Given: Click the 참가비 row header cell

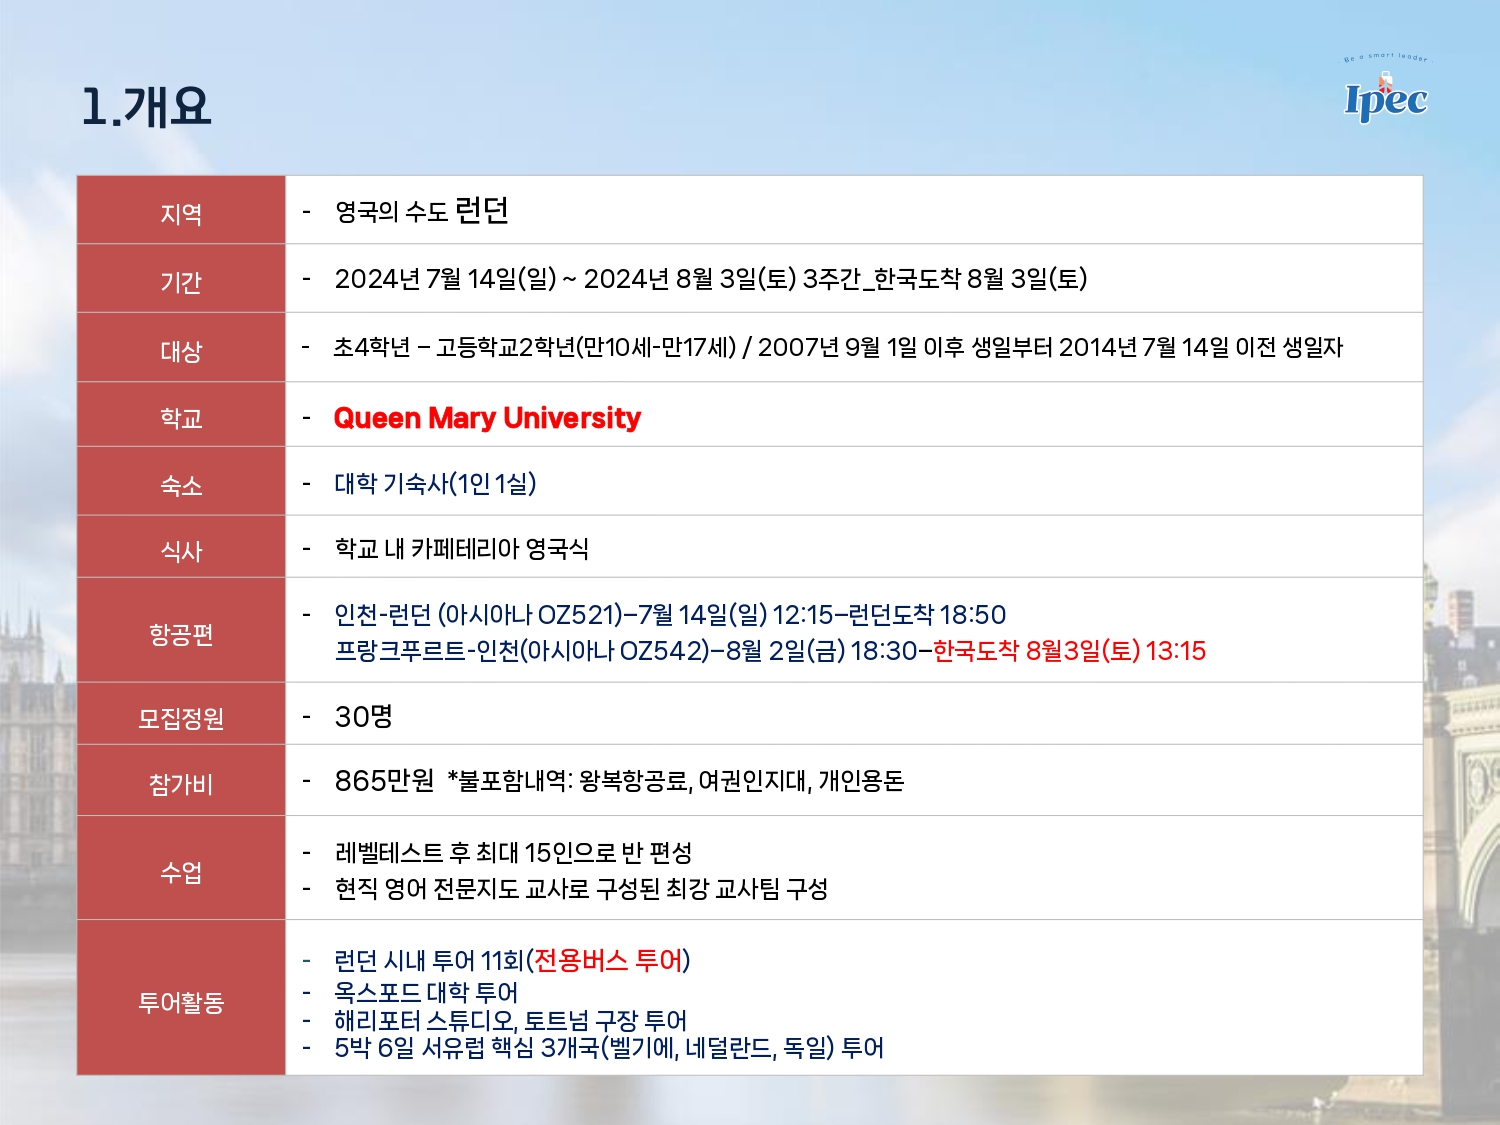Looking at the screenshot, I should coord(181,783).
